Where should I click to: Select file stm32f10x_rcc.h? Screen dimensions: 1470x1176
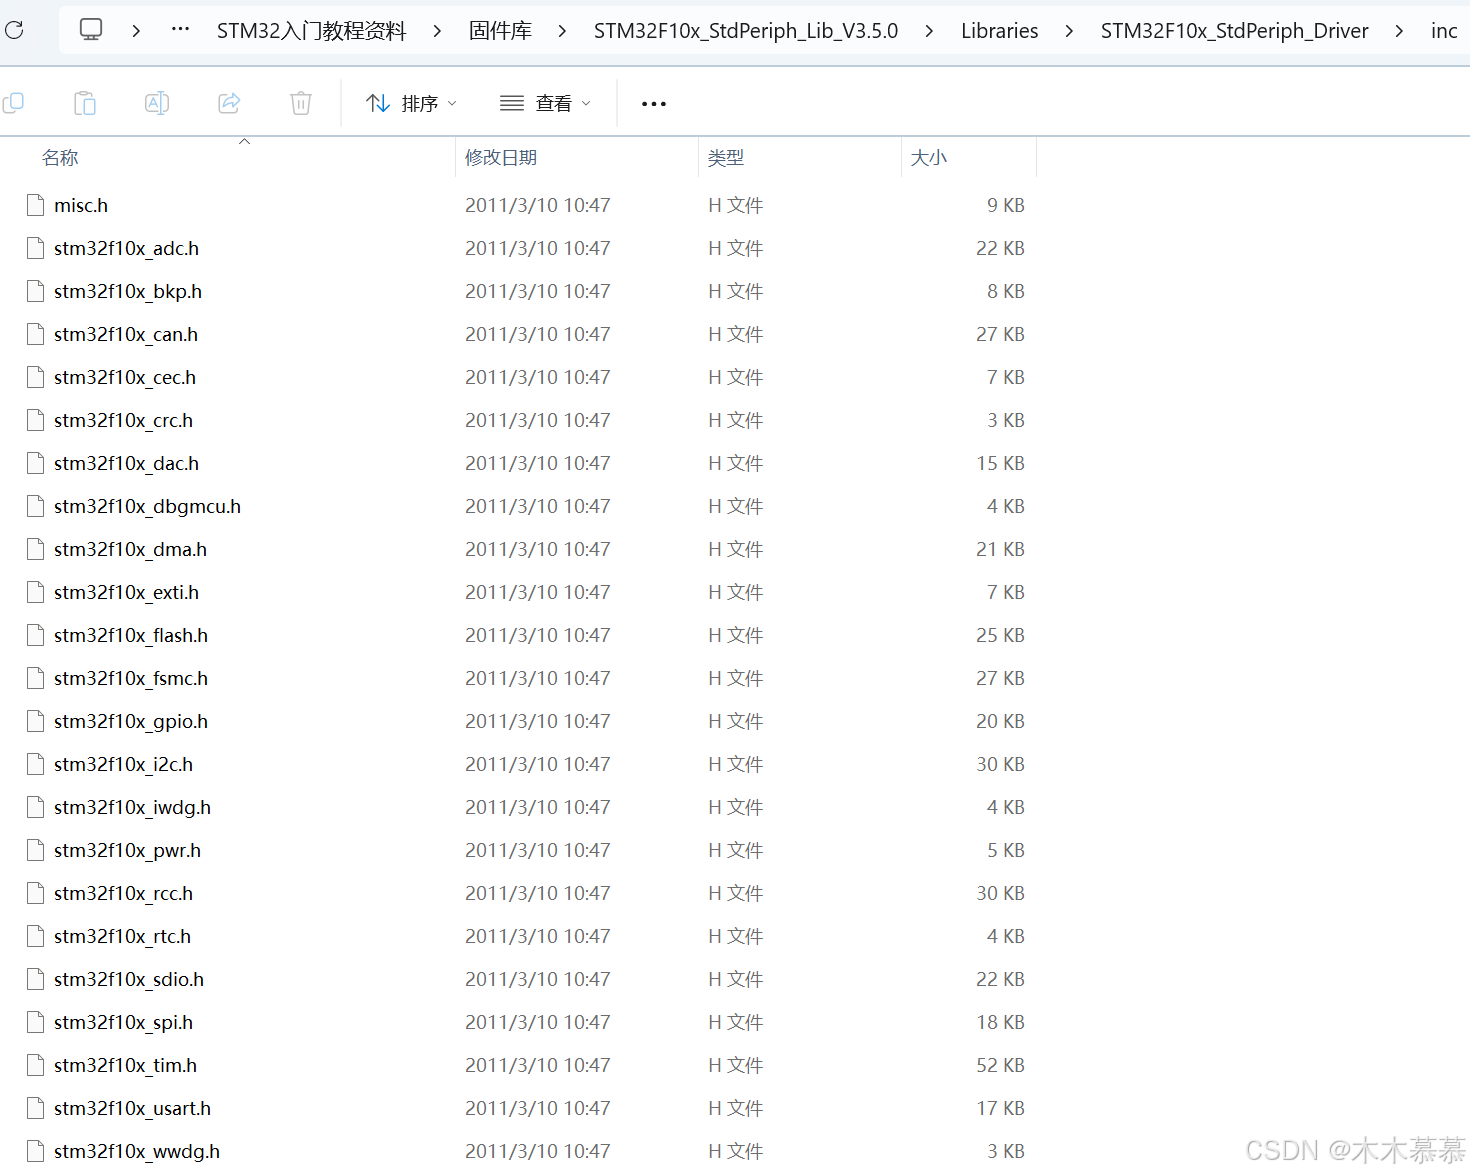(123, 893)
